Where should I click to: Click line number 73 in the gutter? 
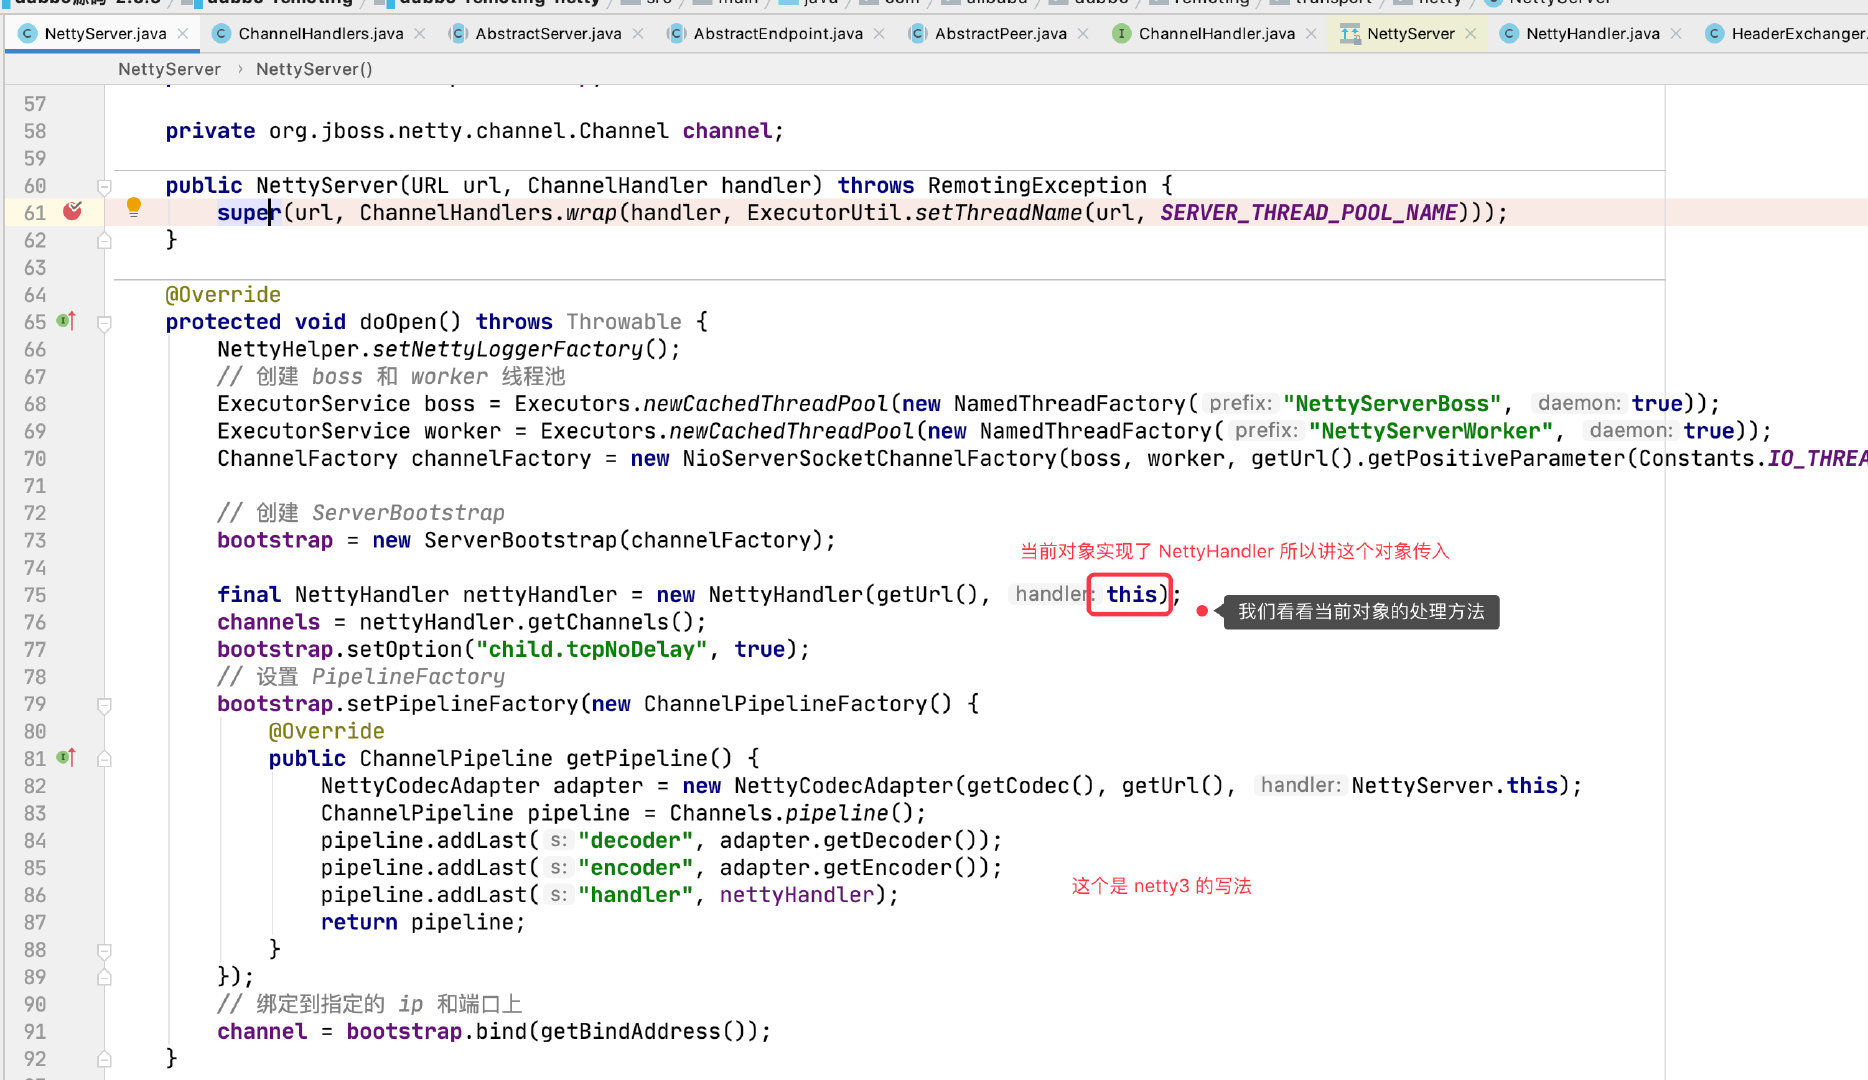click(x=35, y=540)
